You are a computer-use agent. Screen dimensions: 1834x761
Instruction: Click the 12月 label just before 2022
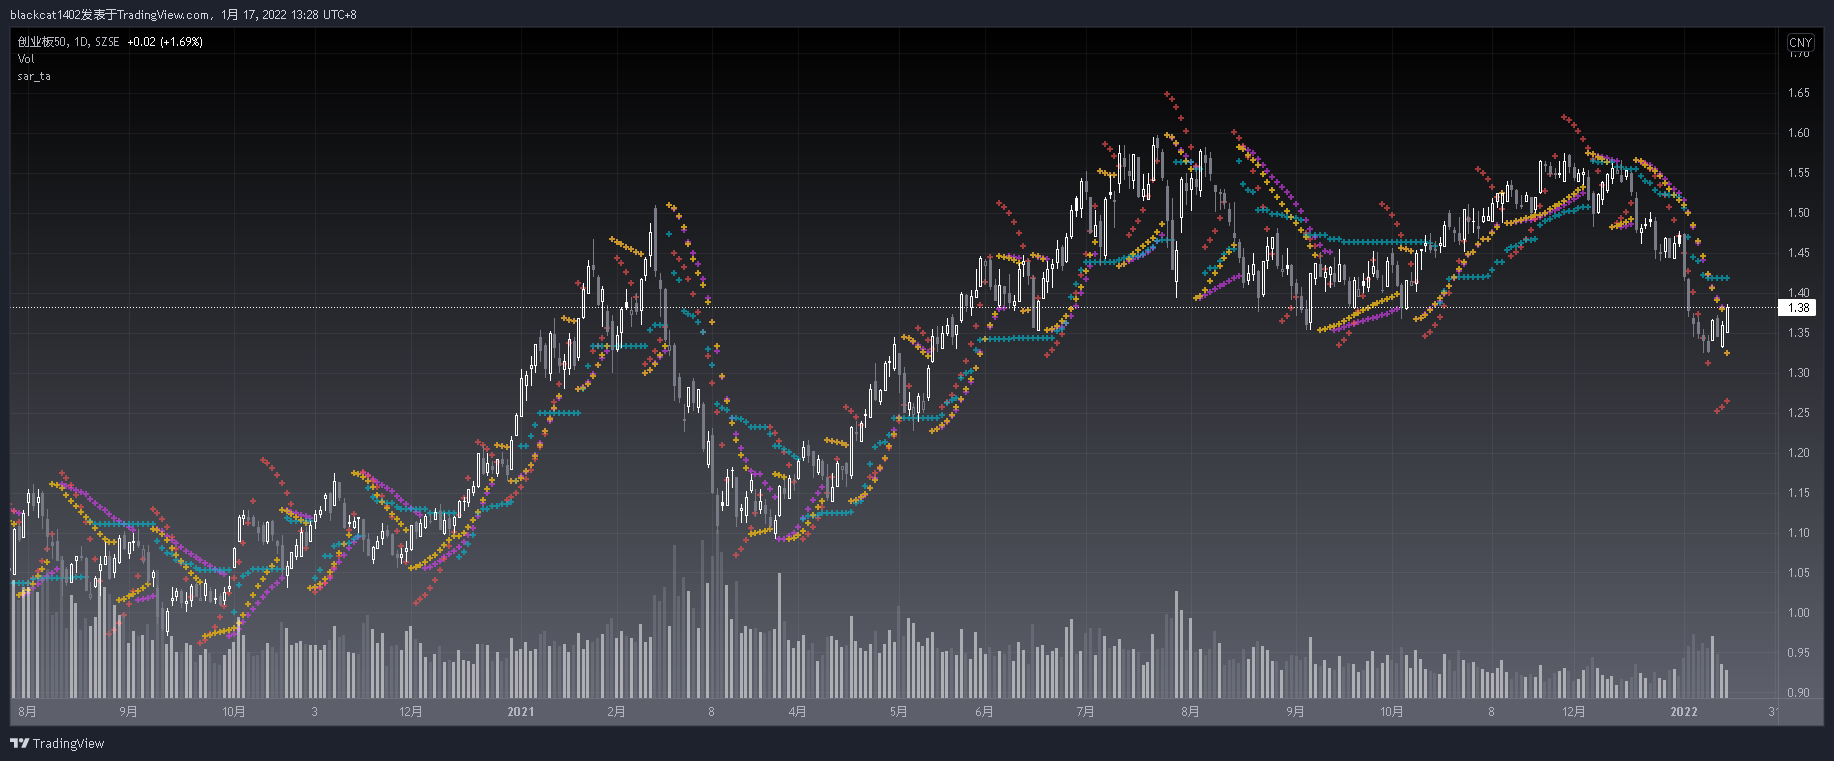tap(1574, 712)
